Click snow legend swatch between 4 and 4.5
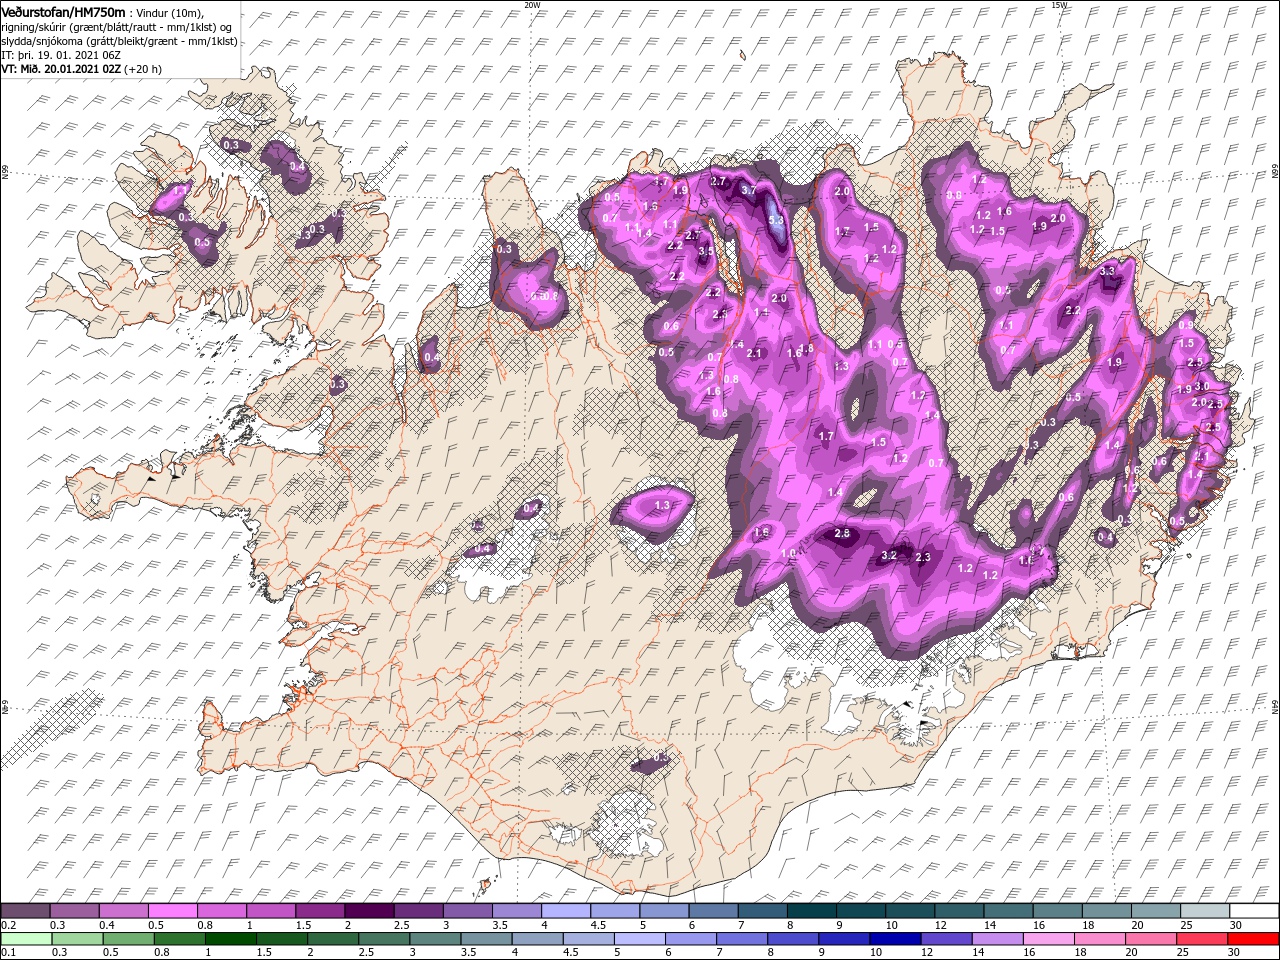 [565, 910]
